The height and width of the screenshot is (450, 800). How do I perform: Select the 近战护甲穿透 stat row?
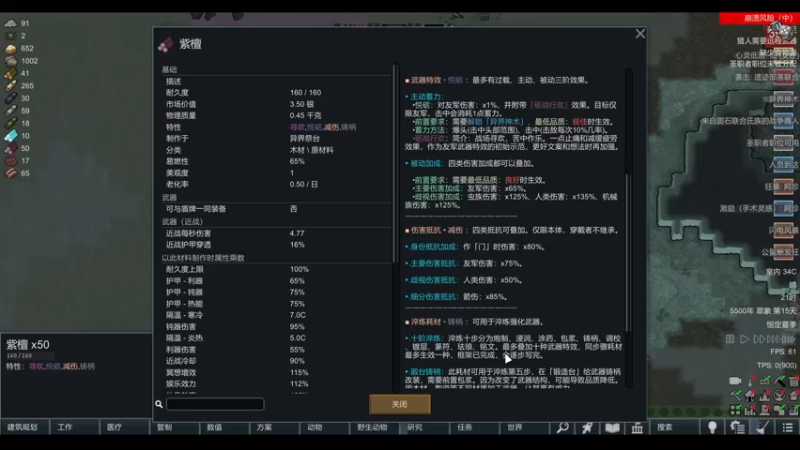(x=277, y=245)
